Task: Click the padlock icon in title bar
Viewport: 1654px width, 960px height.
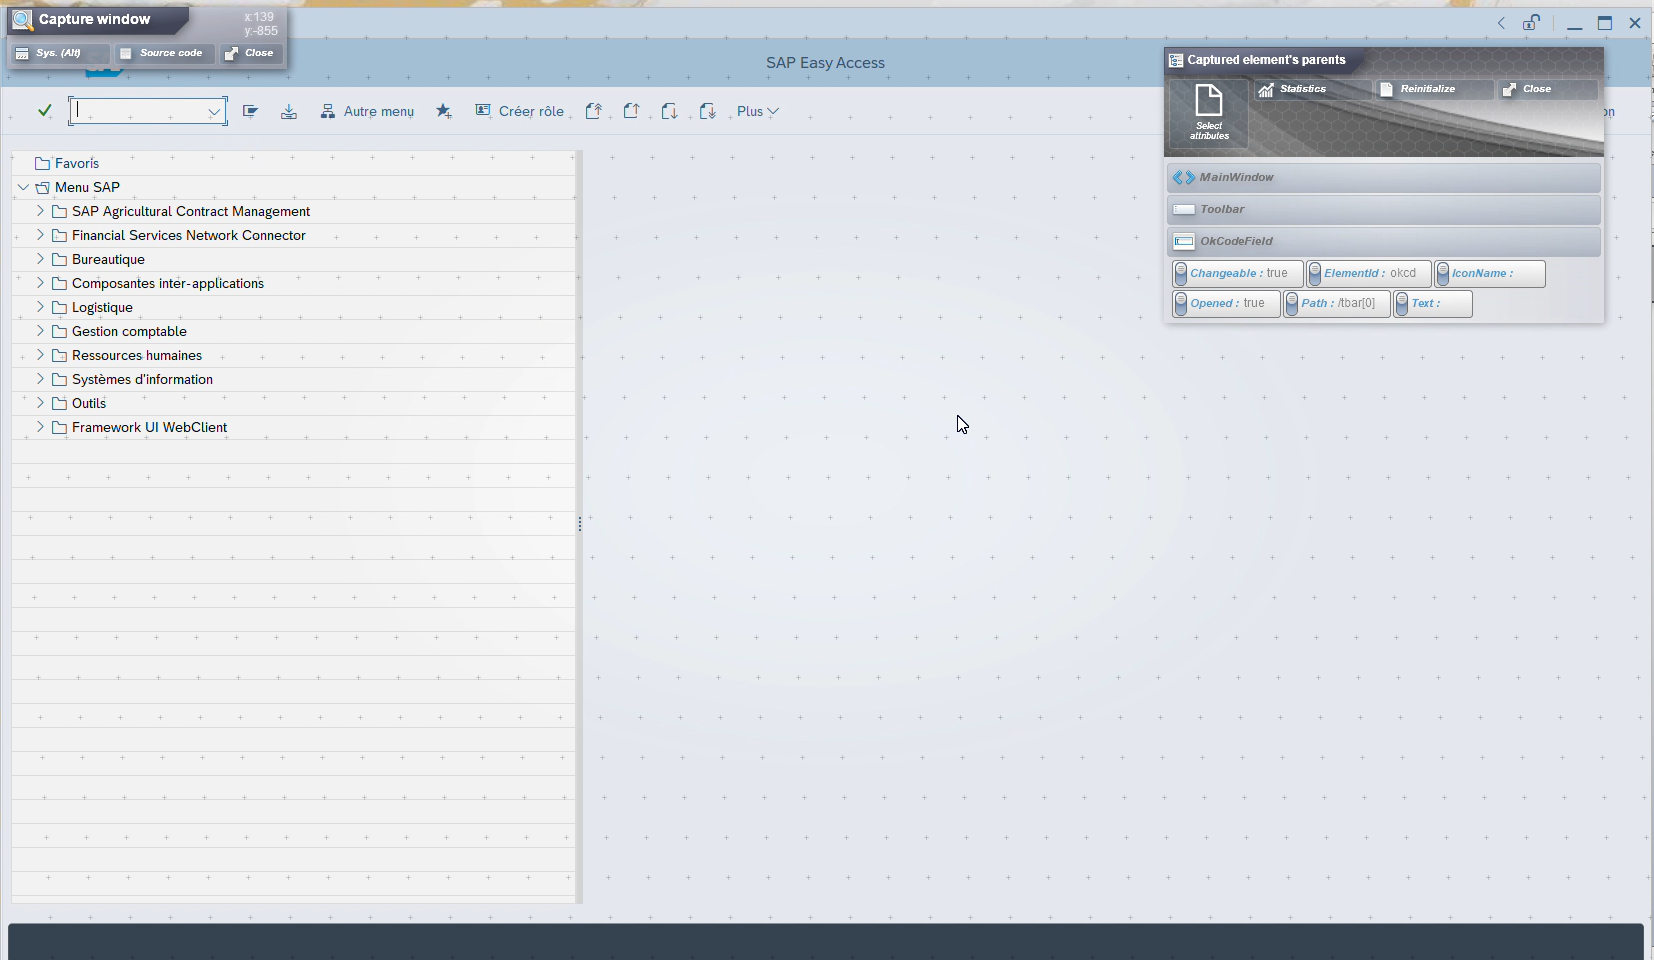Action: (x=1531, y=22)
